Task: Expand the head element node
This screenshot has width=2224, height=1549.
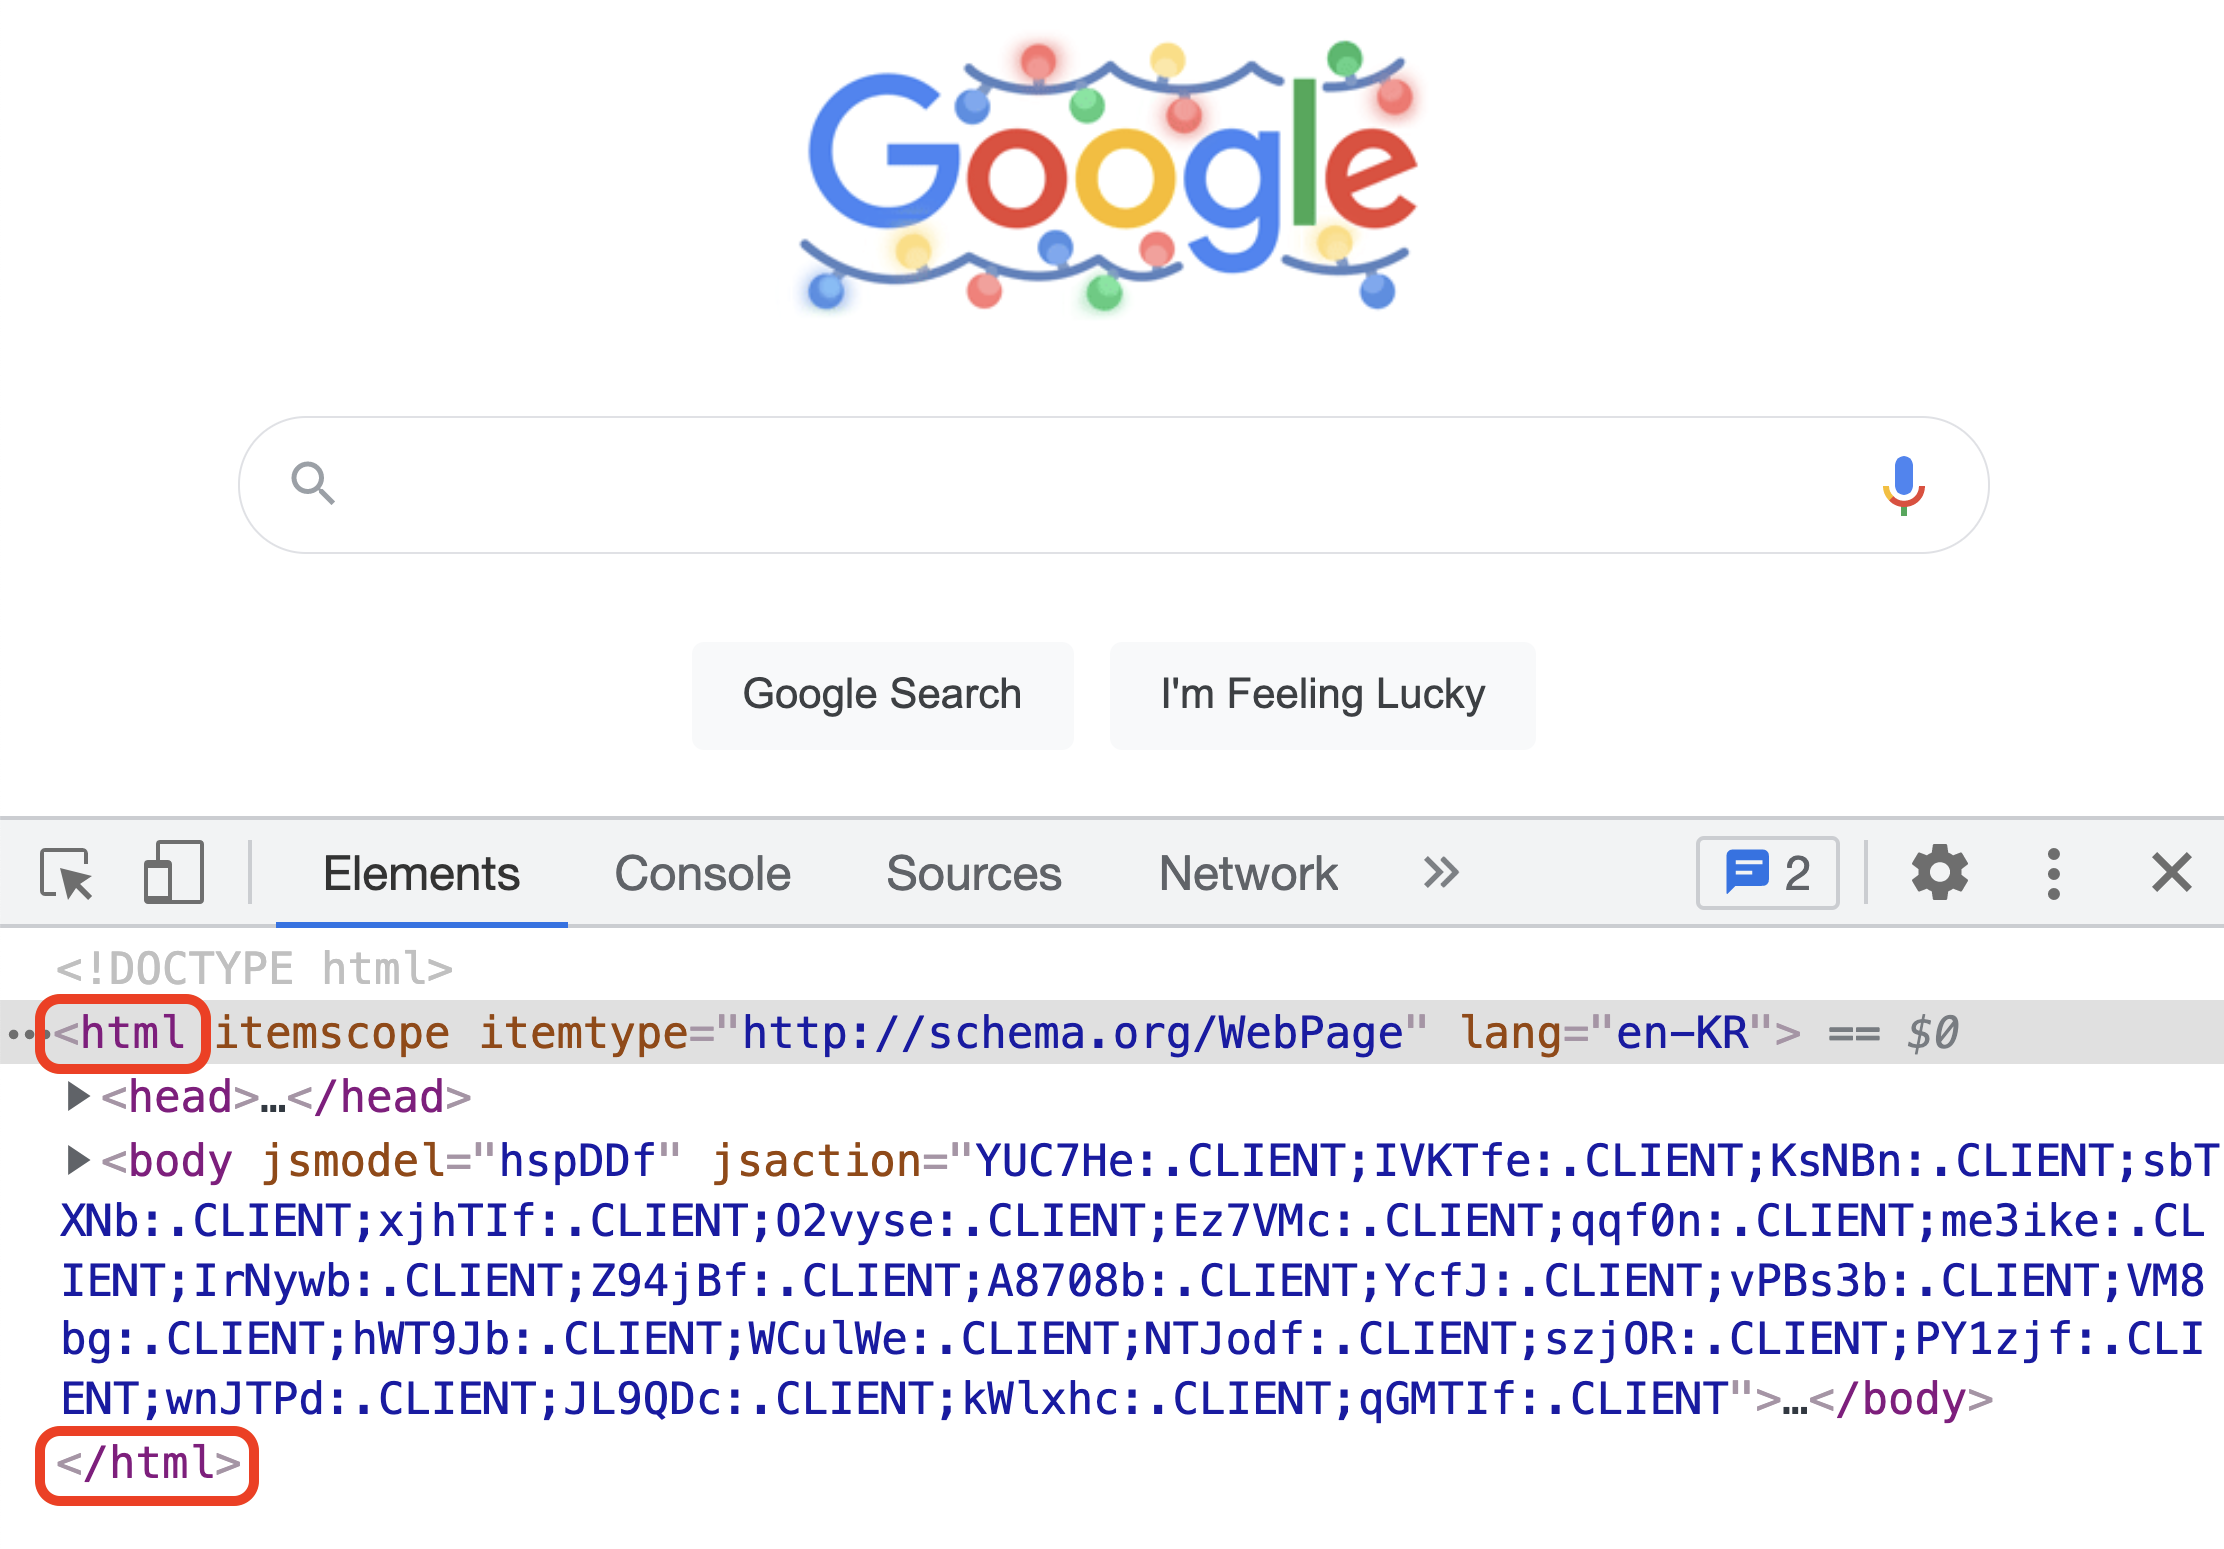Action: (x=76, y=1096)
